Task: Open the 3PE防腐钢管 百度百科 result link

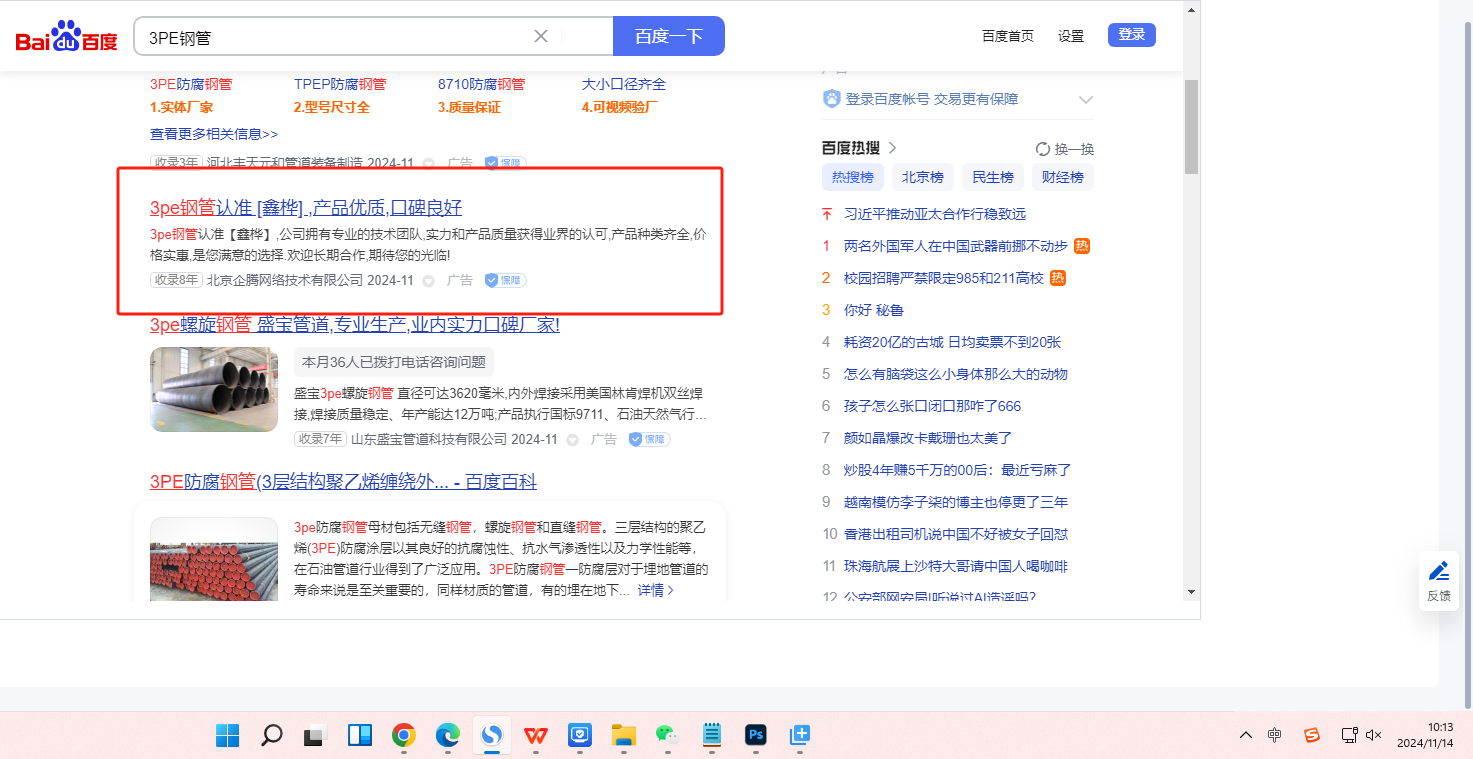Action: point(343,482)
